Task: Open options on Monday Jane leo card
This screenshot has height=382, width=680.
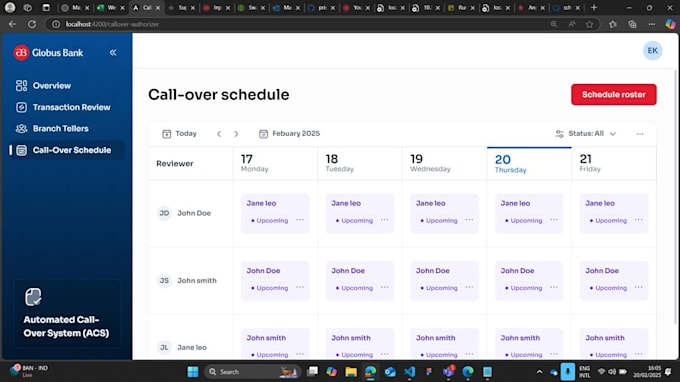Action: (x=300, y=220)
